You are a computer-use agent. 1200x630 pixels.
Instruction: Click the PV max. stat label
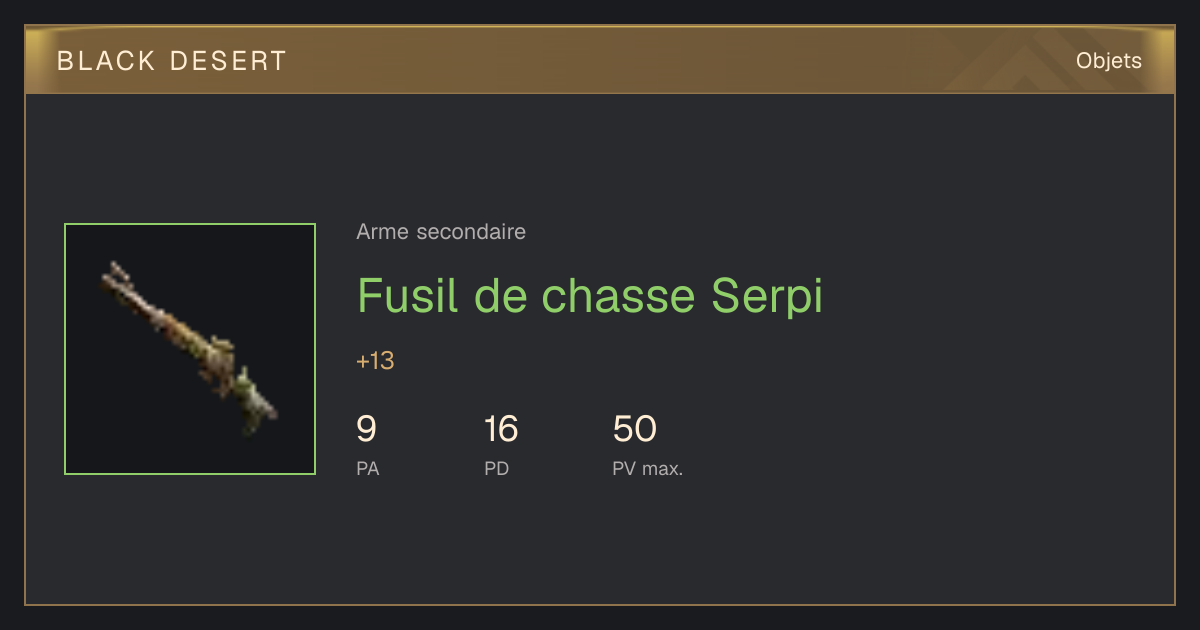[x=648, y=468]
